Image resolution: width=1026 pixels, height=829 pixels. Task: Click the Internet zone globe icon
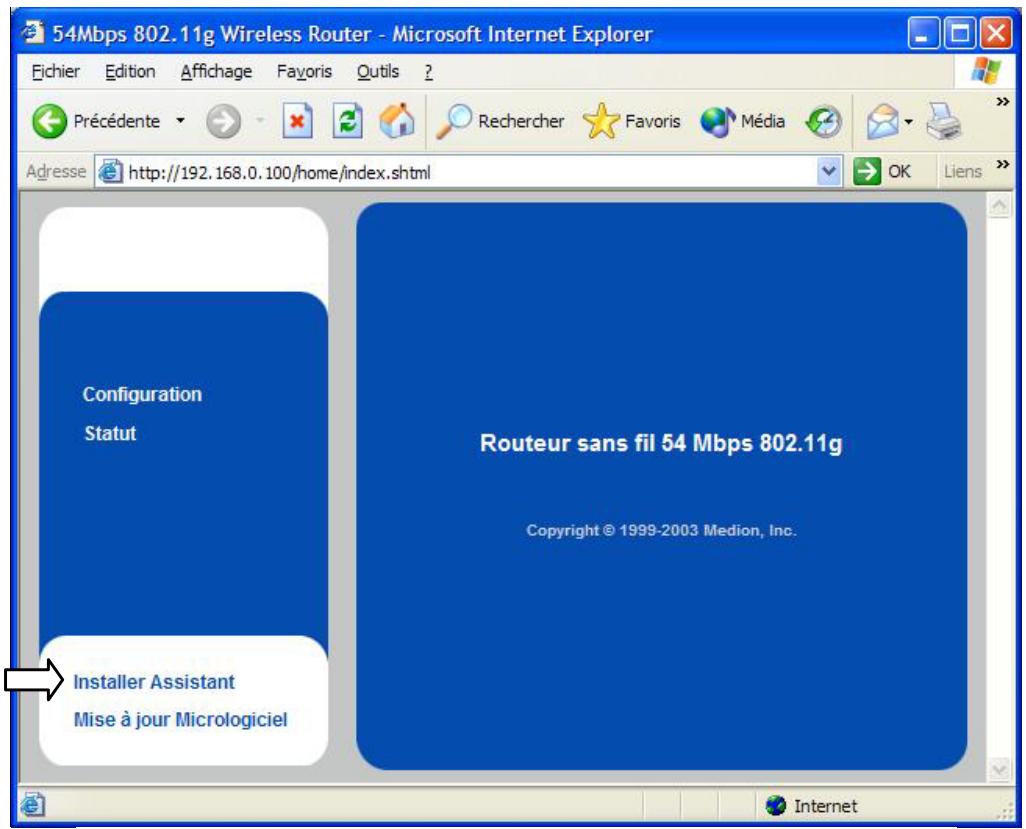(x=775, y=805)
